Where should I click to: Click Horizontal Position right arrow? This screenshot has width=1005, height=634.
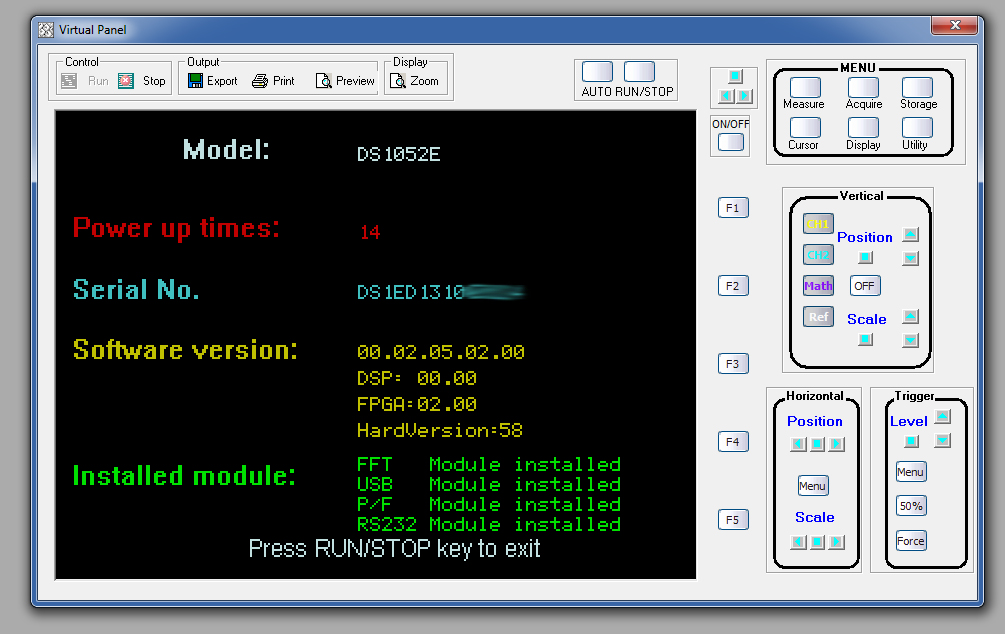(x=836, y=444)
